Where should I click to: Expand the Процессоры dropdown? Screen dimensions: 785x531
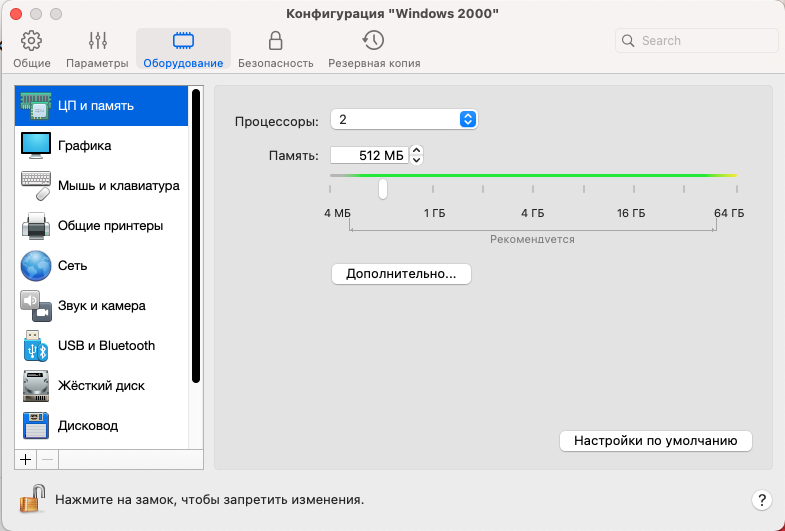click(x=467, y=120)
